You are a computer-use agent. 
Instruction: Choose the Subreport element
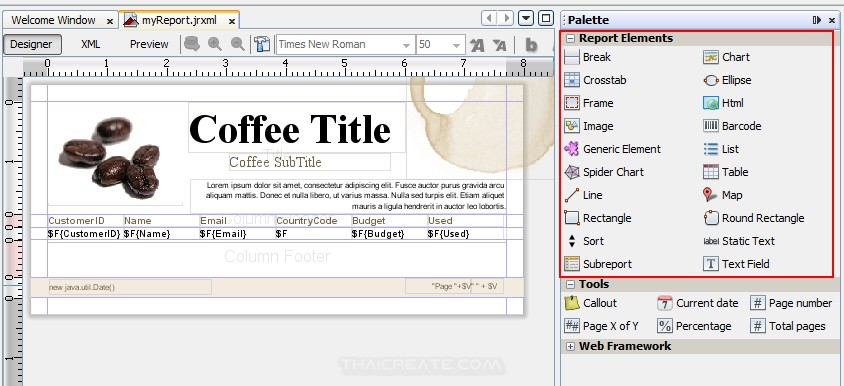click(x=597, y=264)
